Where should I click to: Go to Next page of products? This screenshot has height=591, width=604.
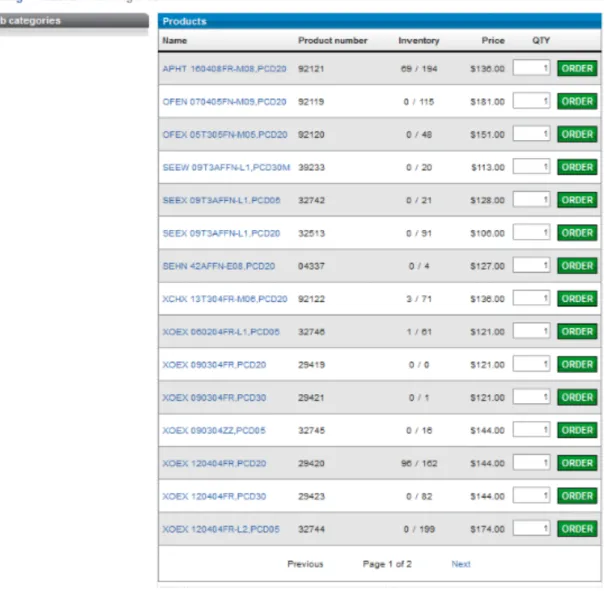[461, 564]
